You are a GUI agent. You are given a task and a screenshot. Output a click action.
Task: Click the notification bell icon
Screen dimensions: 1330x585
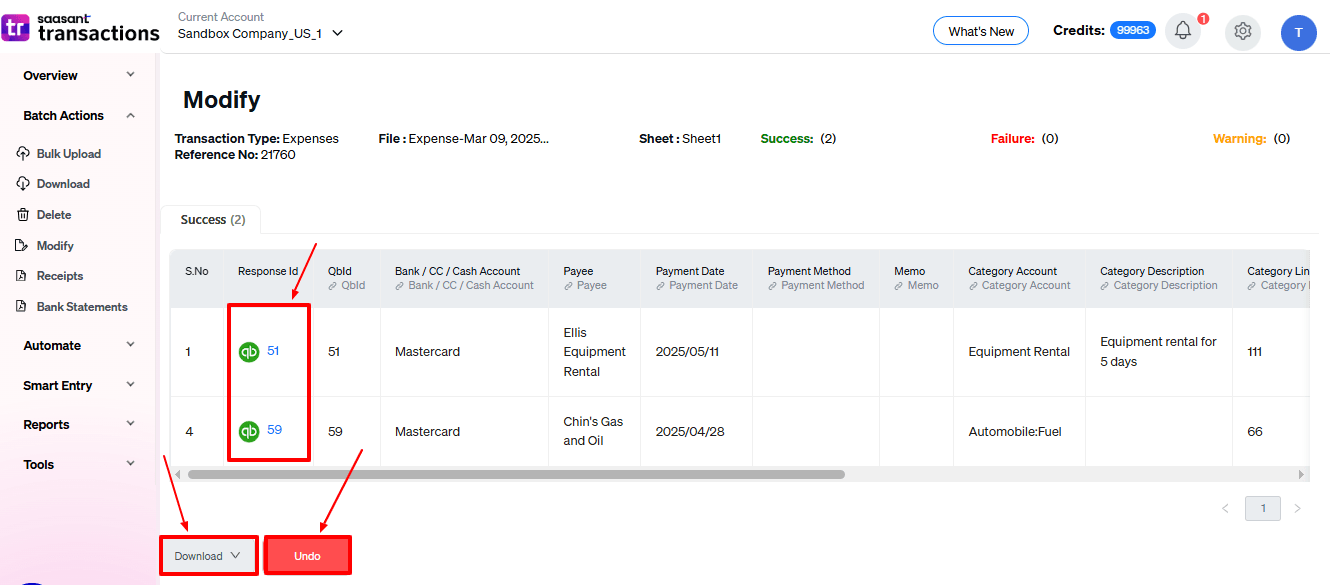(x=1183, y=31)
